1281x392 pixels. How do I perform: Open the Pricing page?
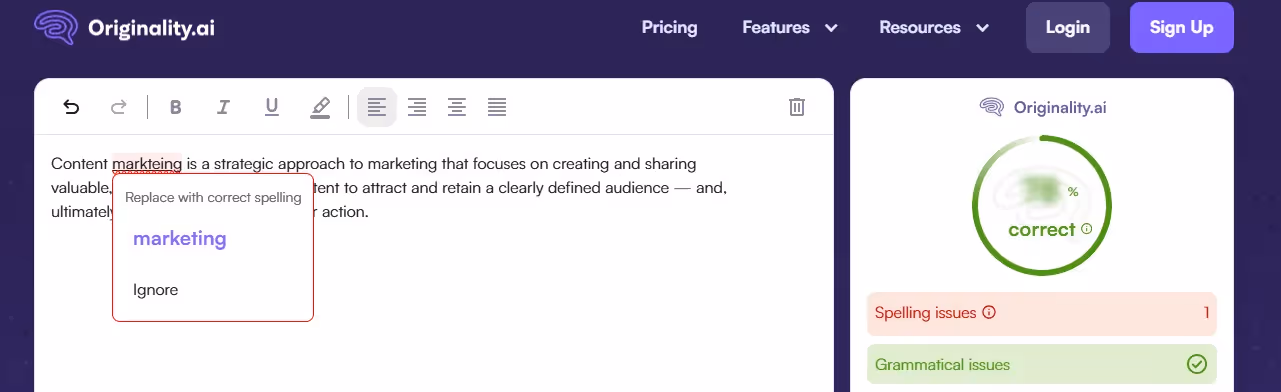point(670,28)
